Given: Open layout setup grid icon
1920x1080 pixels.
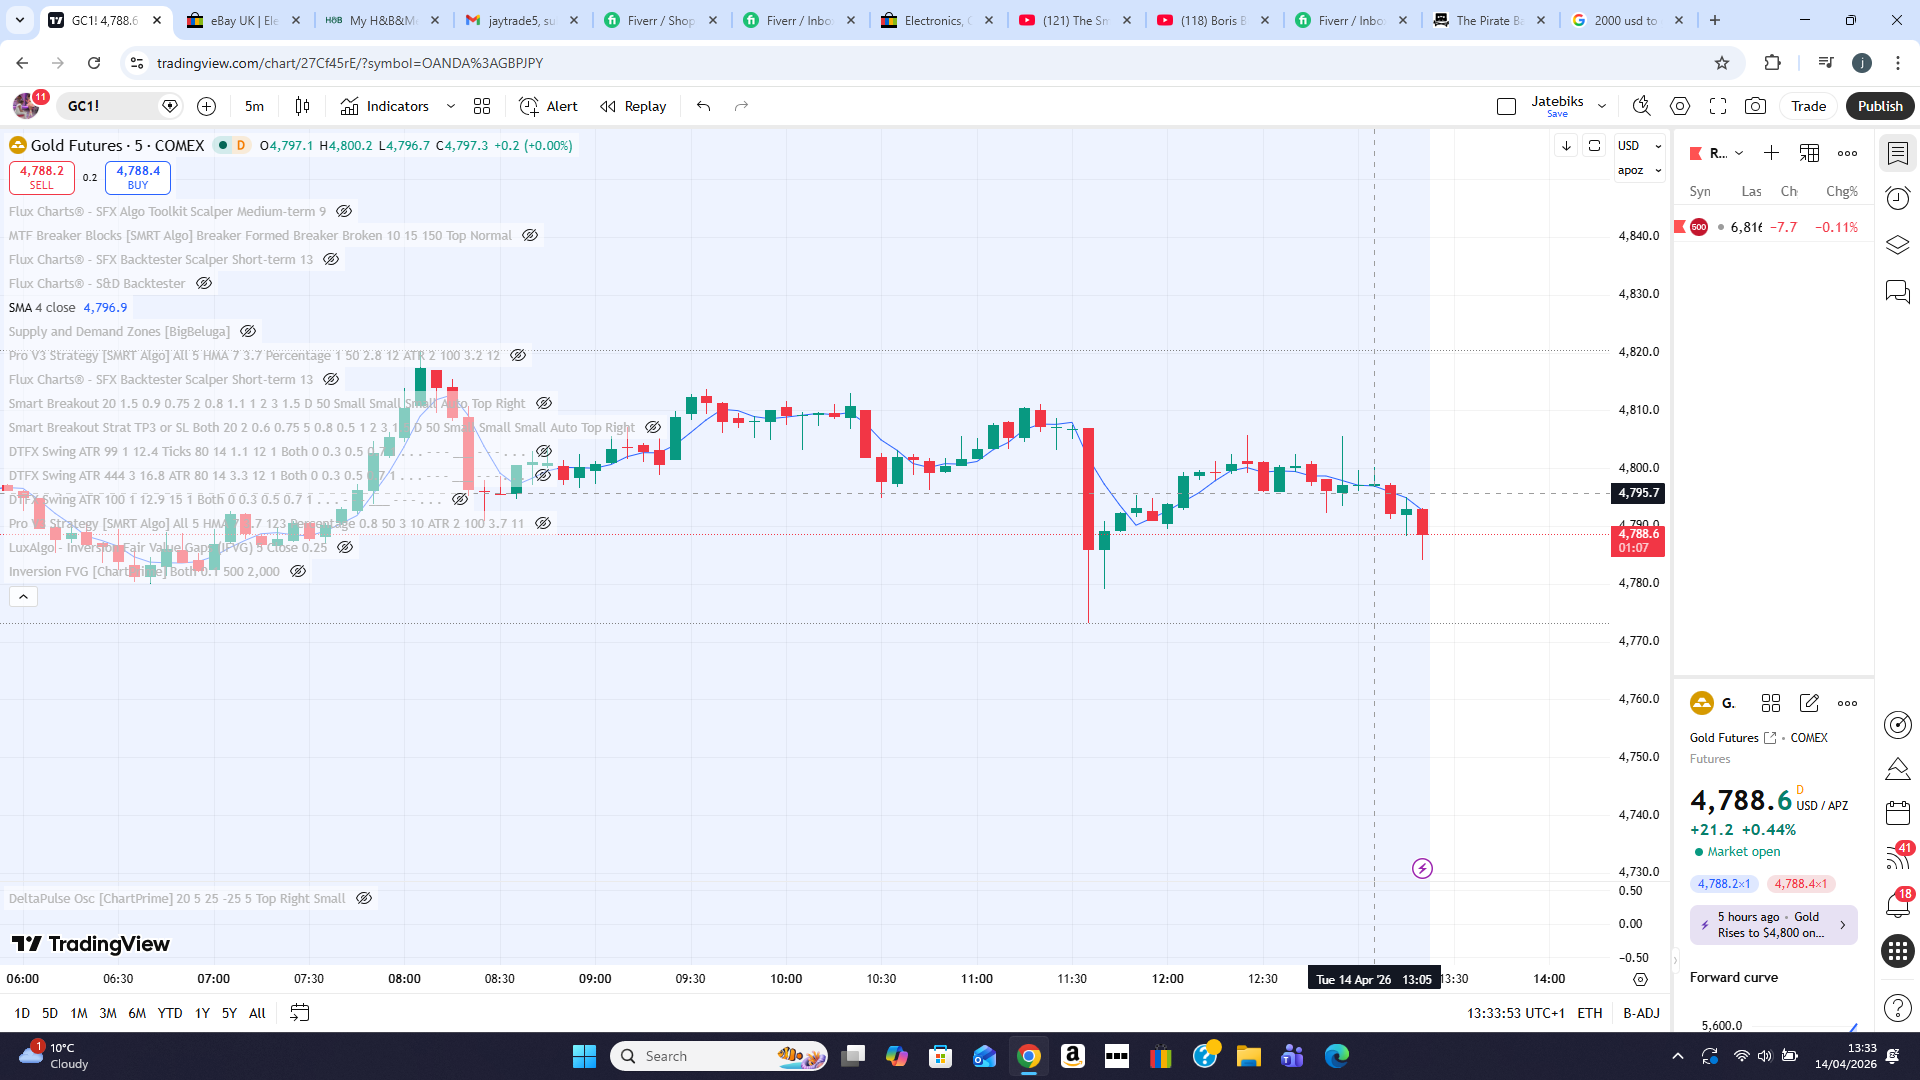Looking at the screenshot, I should tap(482, 106).
